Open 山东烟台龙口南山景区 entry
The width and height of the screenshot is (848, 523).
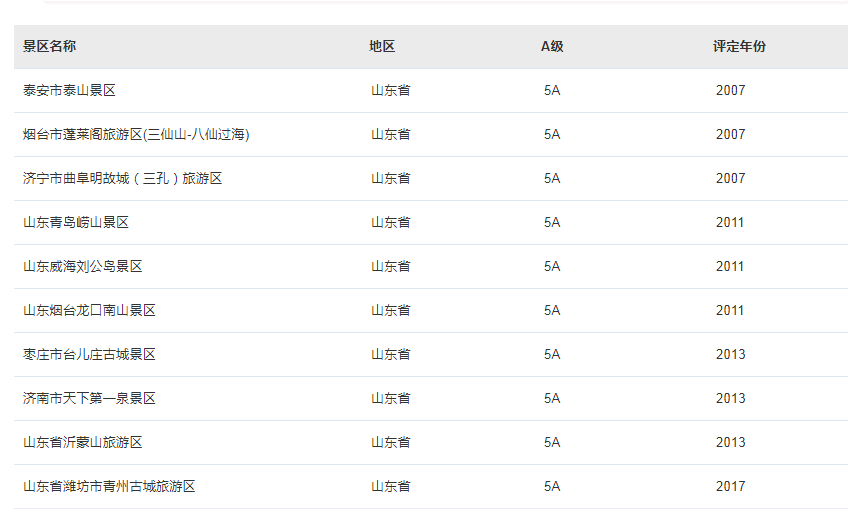pos(89,310)
